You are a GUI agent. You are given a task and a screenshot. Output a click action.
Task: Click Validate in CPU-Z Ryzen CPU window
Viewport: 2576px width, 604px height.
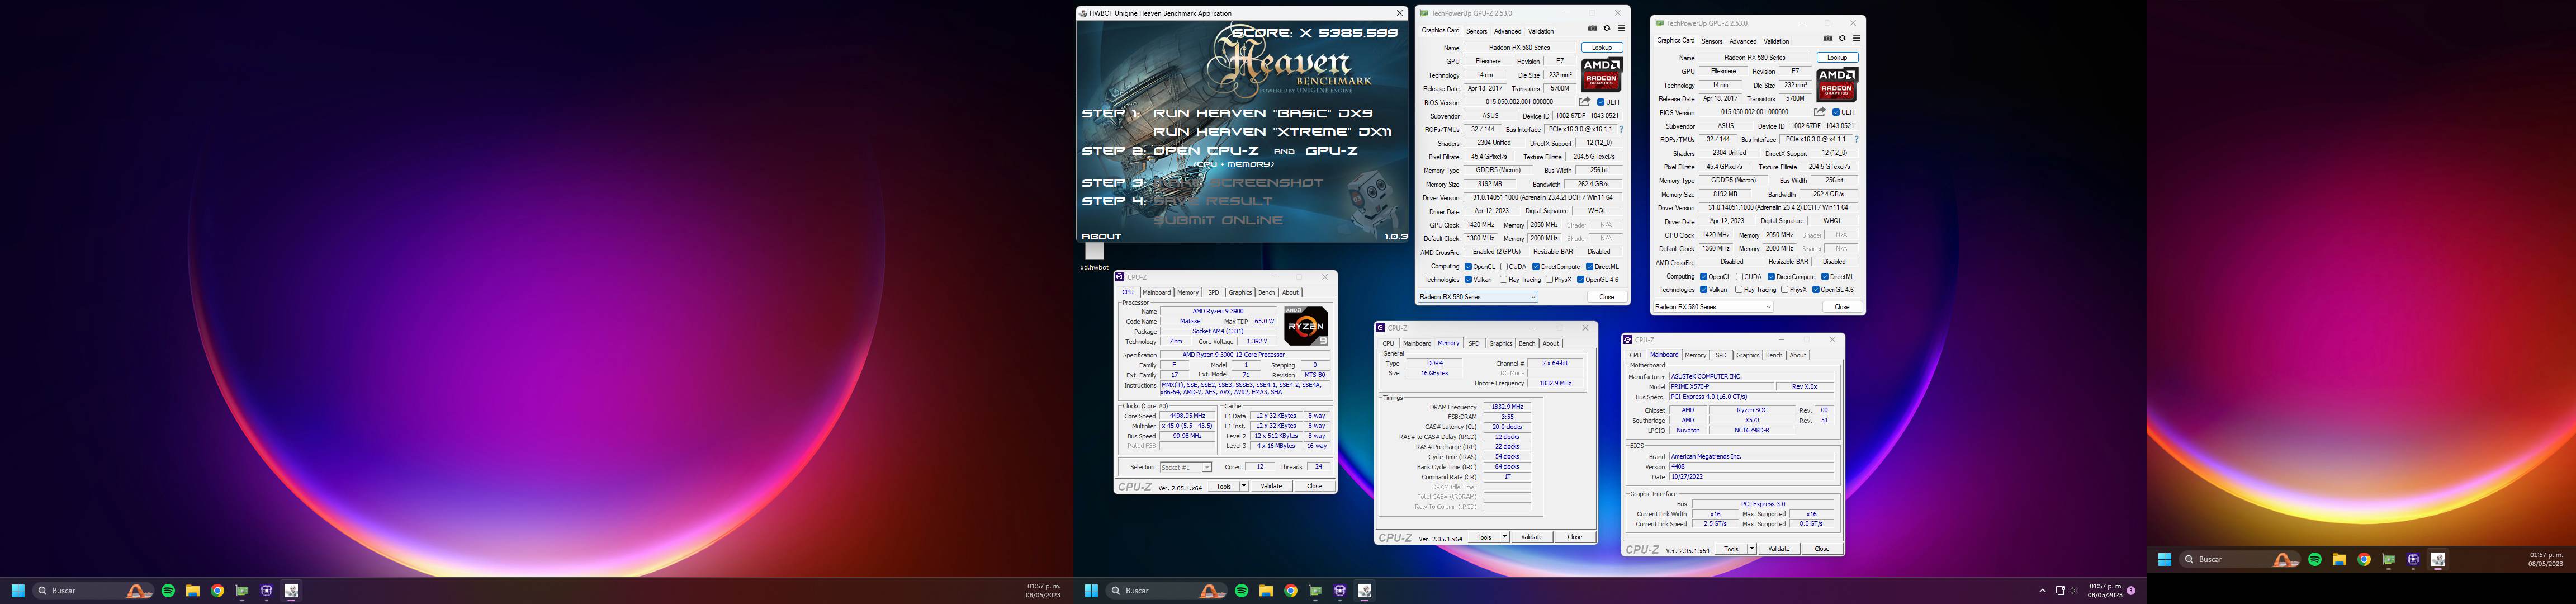click(1271, 486)
